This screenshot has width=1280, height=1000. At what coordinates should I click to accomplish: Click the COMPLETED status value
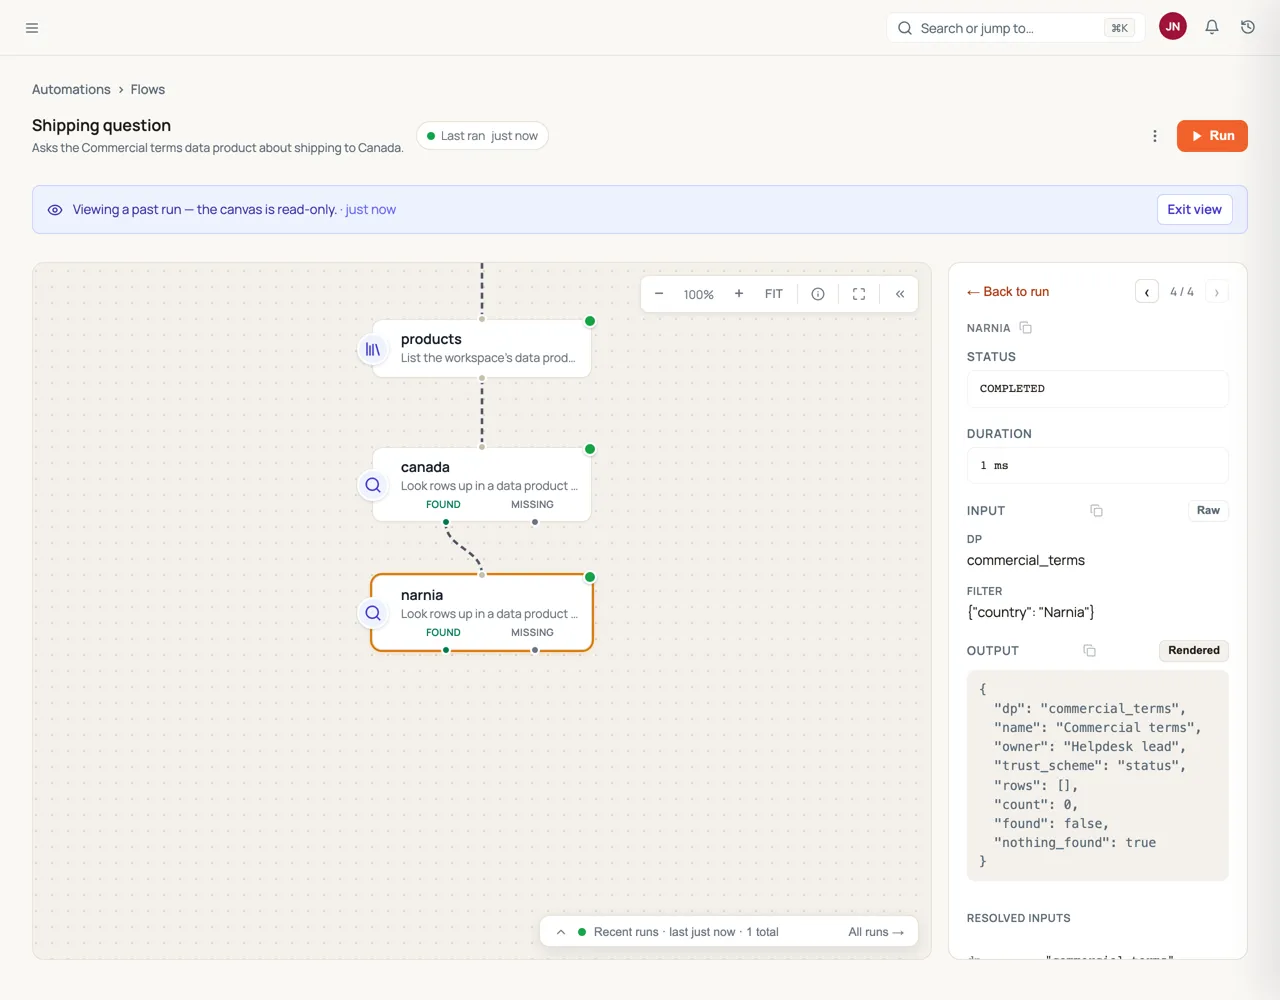pos(1097,389)
